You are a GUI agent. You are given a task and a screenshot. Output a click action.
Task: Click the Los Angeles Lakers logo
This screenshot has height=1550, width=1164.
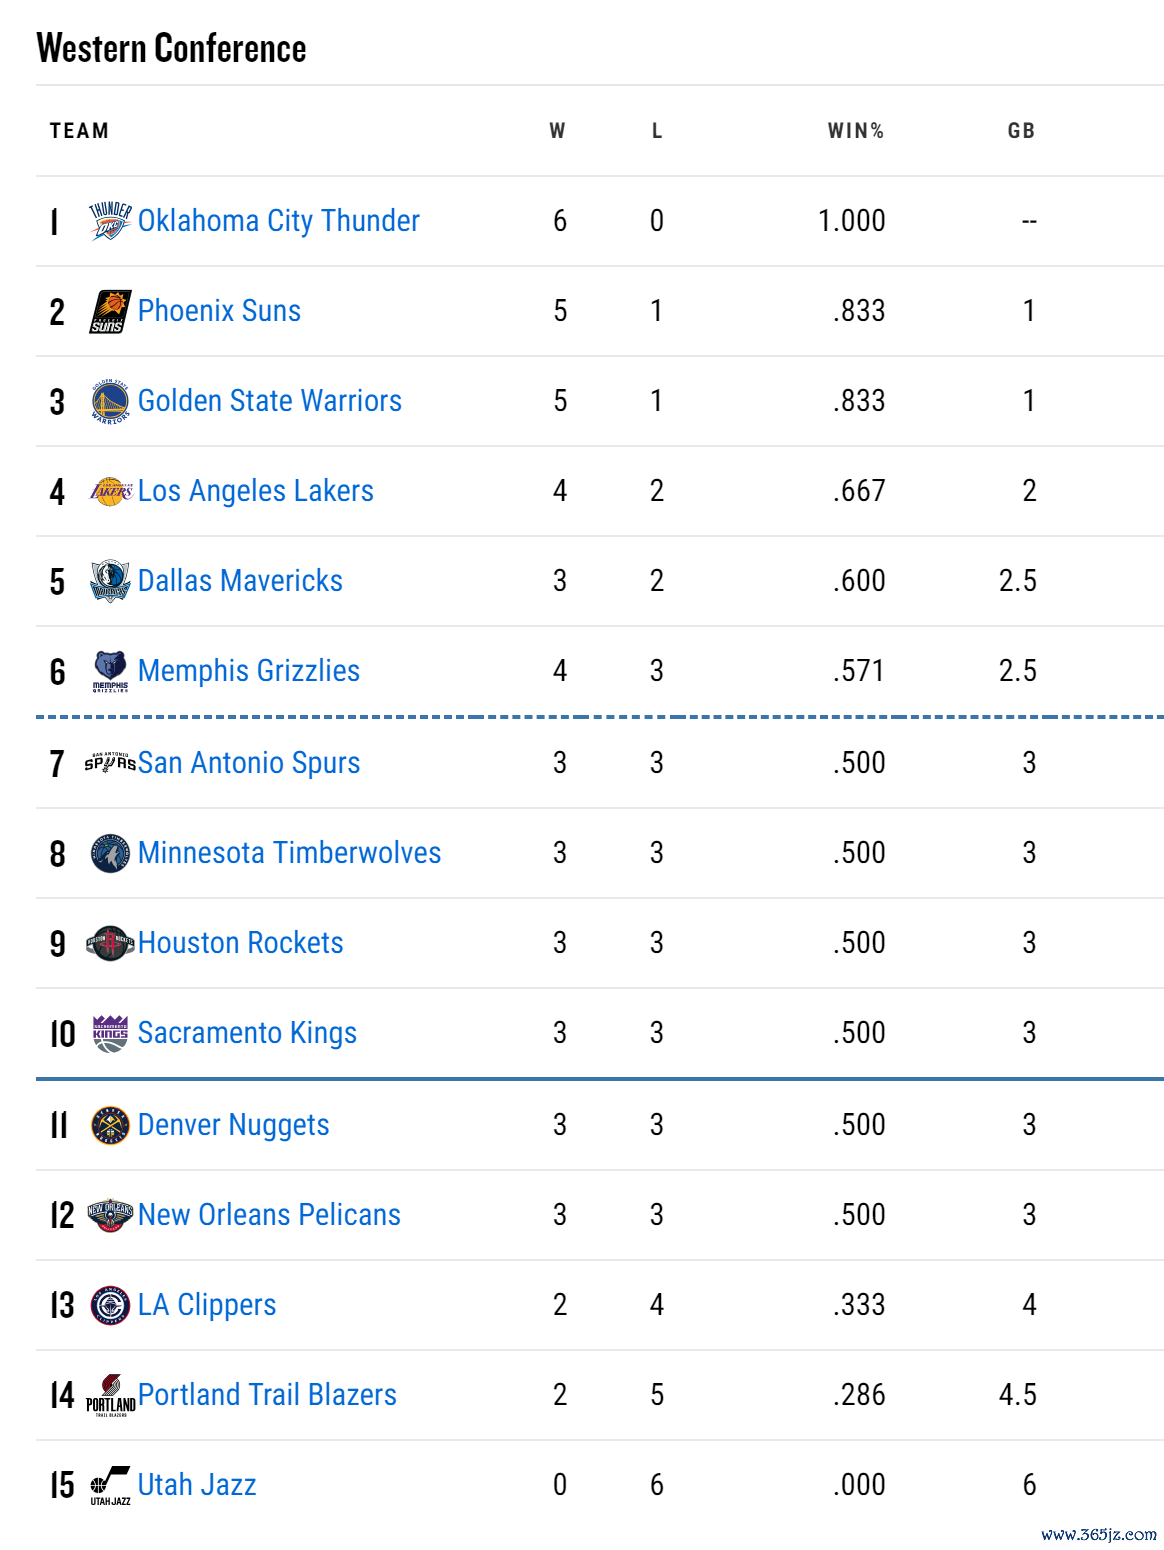pos(110,491)
